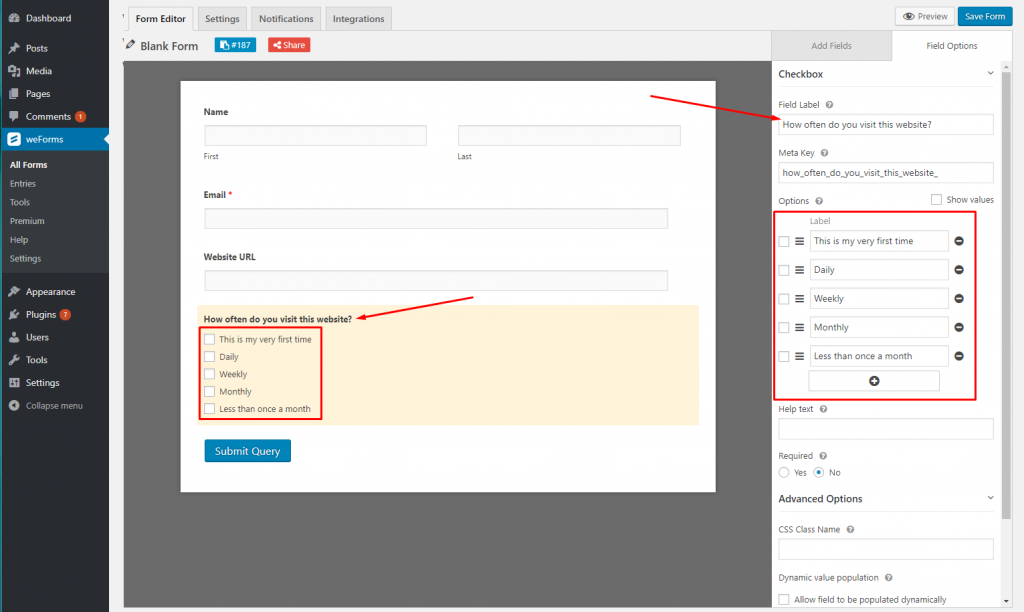Click the red Share button
This screenshot has width=1024, height=612.
coord(288,45)
